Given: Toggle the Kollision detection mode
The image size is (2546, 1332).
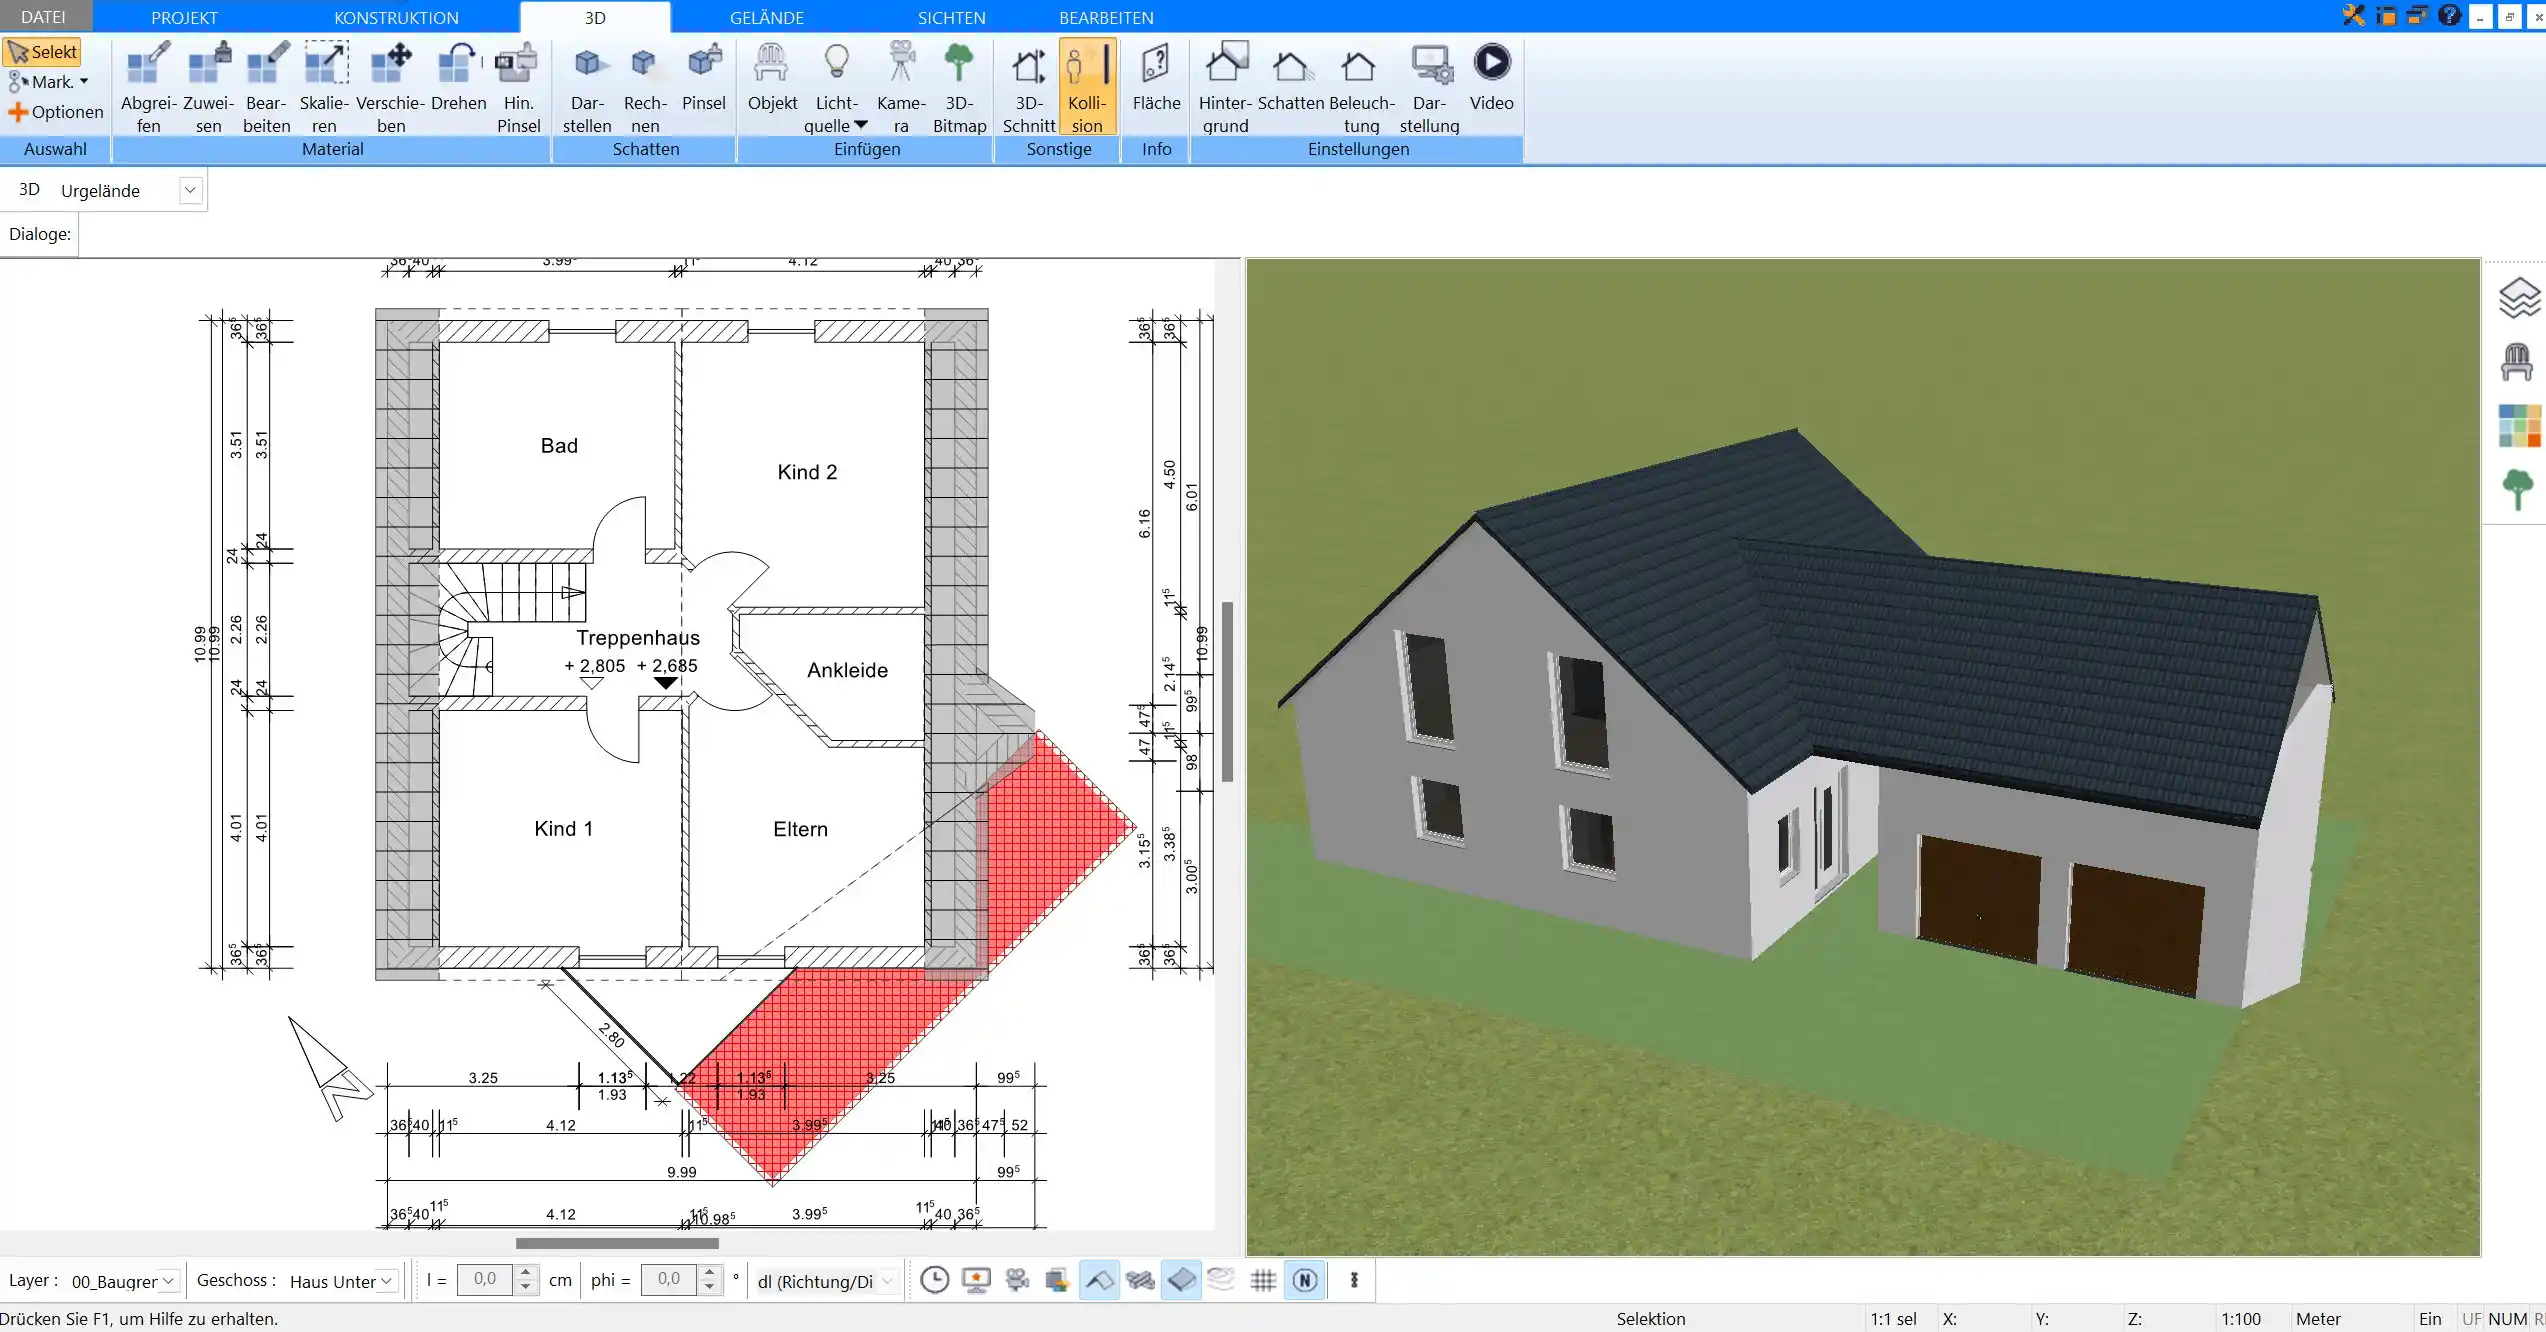Looking at the screenshot, I should [x=1087, y=87].
